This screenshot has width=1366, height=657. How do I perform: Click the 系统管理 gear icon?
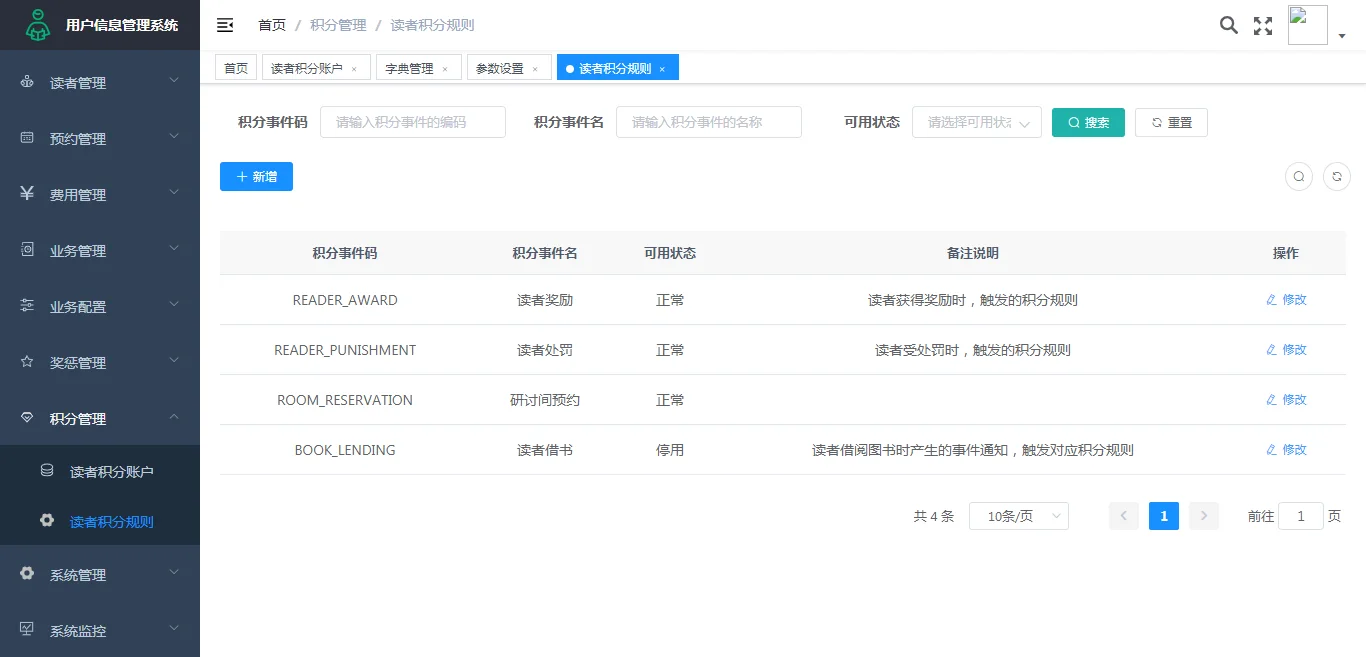(x=27, y=574)
